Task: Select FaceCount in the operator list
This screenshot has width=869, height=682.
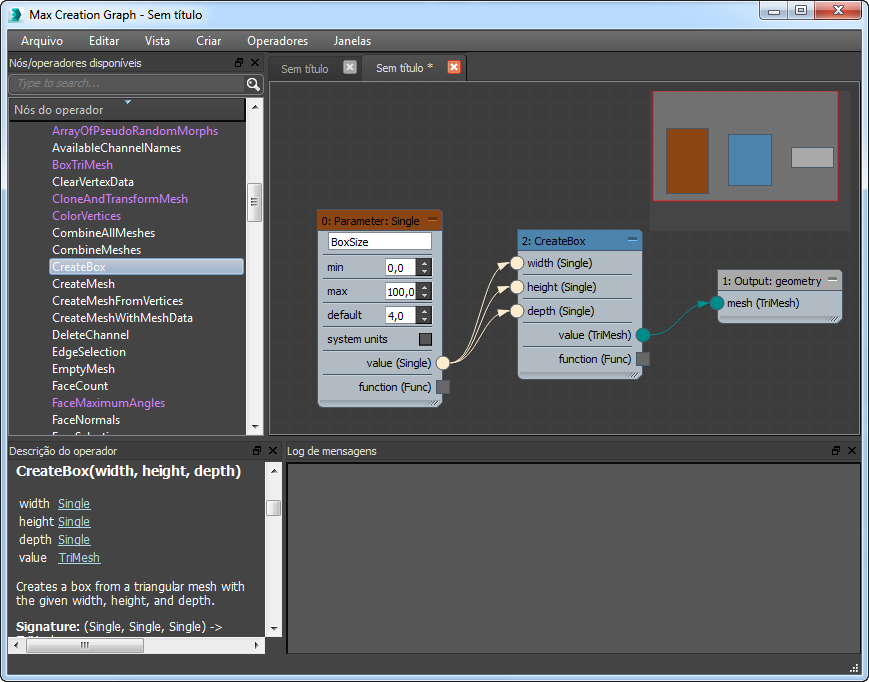Action: point(80,386)
